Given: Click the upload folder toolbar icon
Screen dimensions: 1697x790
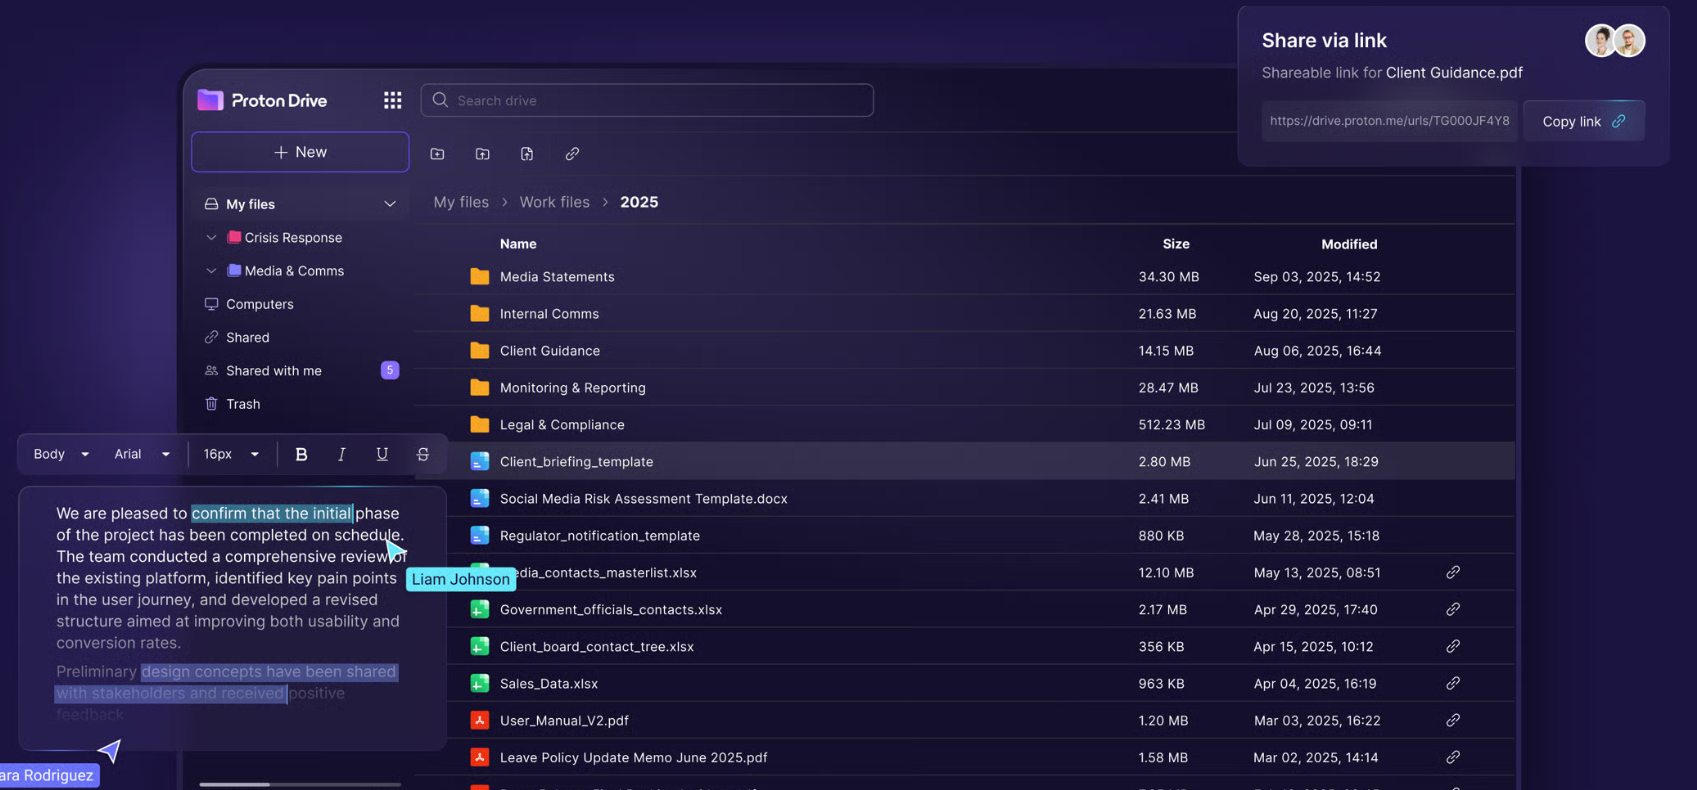Looking at the screenshot, I should tap(482, 154).
